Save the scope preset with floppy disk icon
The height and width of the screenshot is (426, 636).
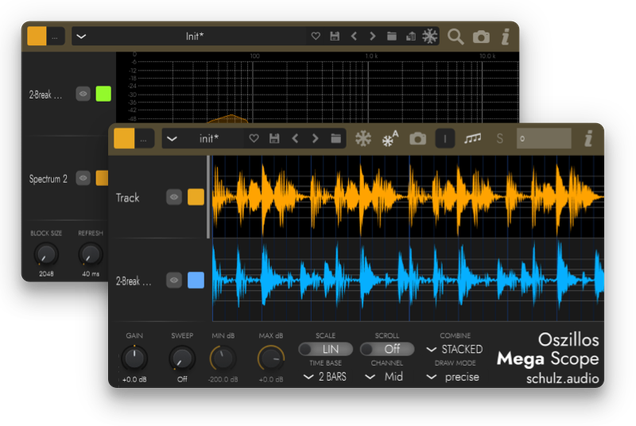tap(273, 139)
